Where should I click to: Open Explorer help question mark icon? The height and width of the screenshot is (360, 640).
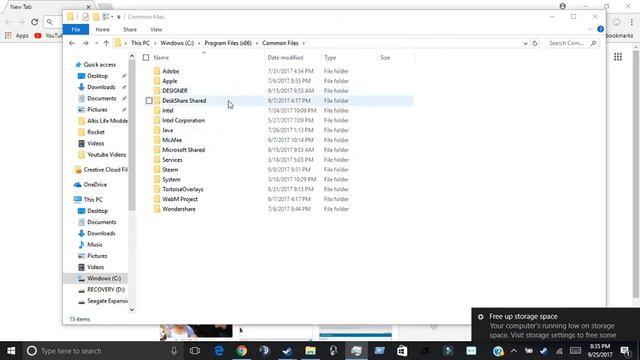point(600,29)
